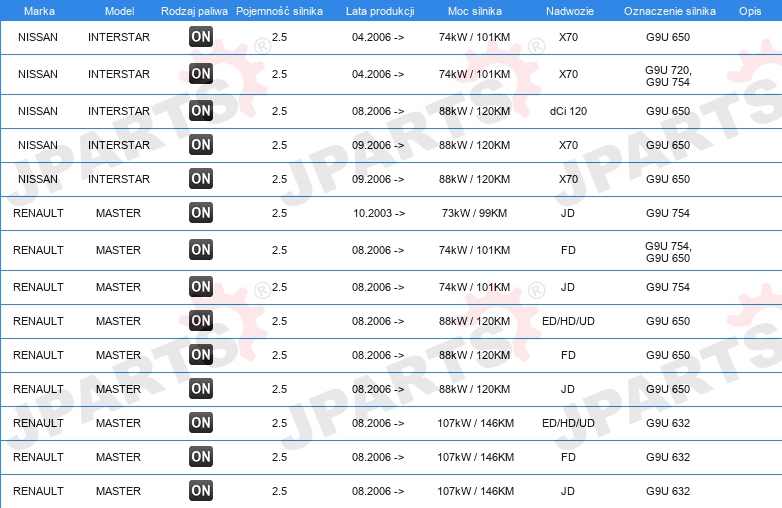This screenshot has height=508, width=782.
Task: Select ED/HD/UD cell in the 107kW row
Action: coord(568,423)
